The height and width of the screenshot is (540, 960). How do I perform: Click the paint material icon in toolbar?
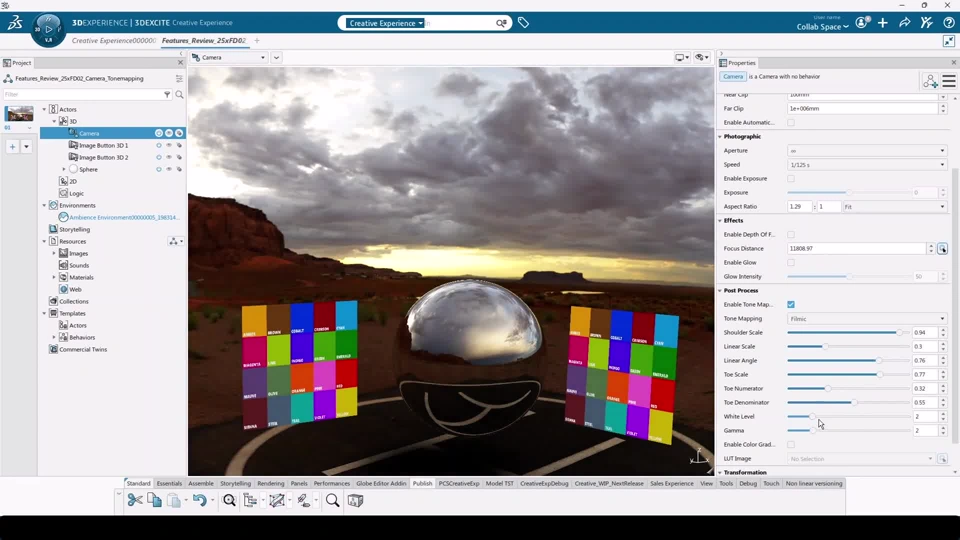coord(303,500)
